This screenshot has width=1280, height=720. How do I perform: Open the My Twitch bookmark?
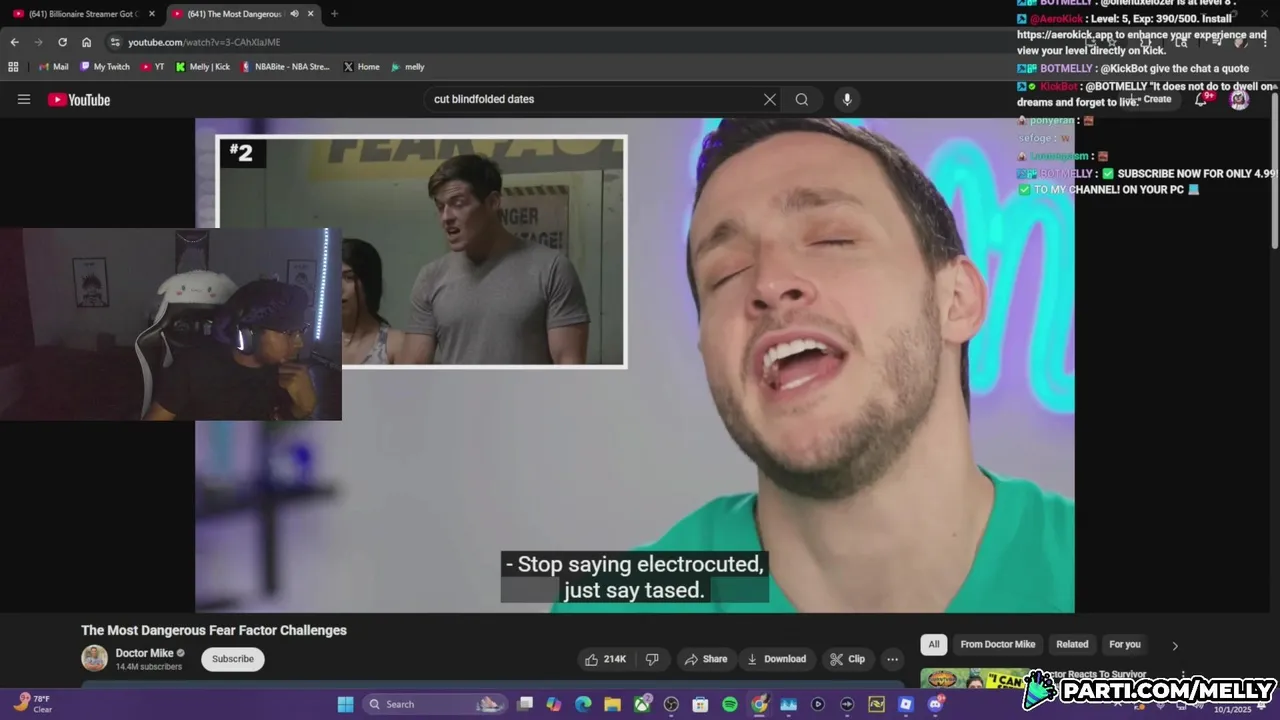pyautogui.click(x=105, y=67)
